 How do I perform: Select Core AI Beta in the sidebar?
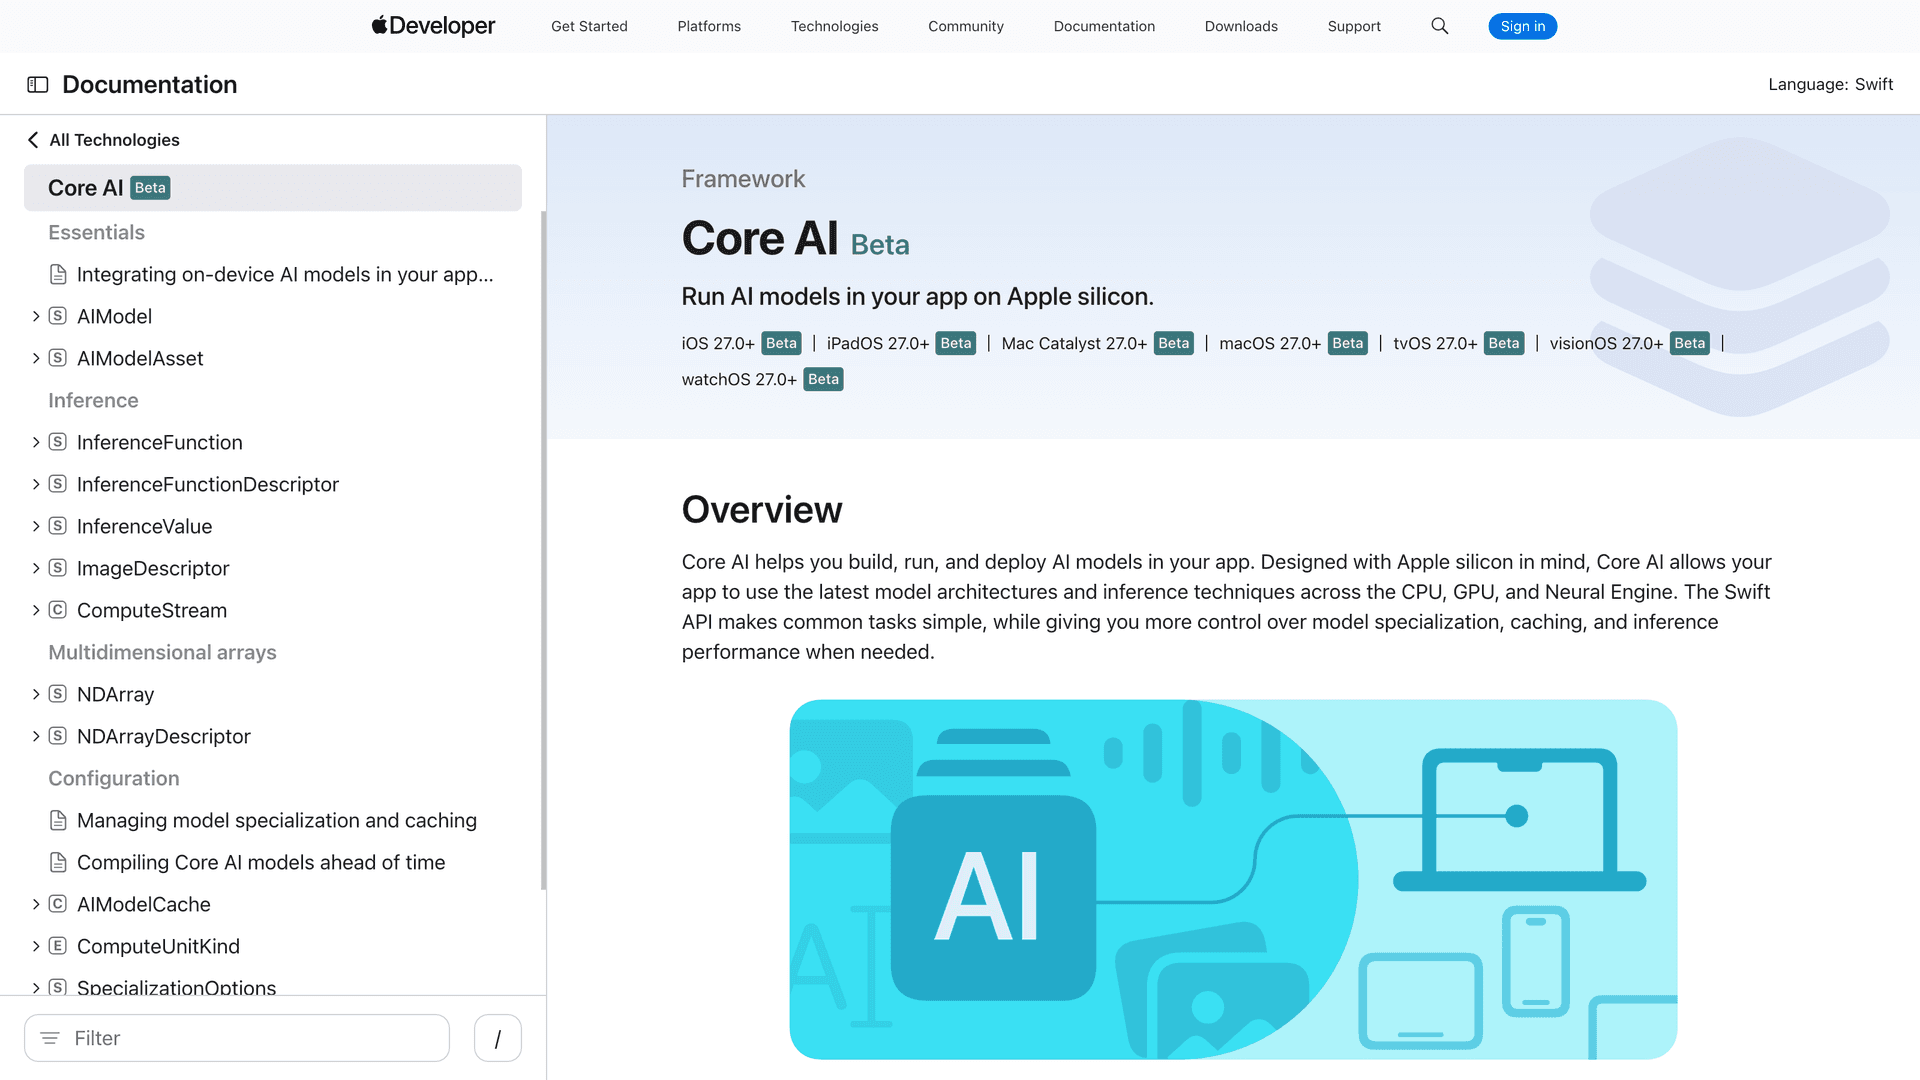point(273,188)
